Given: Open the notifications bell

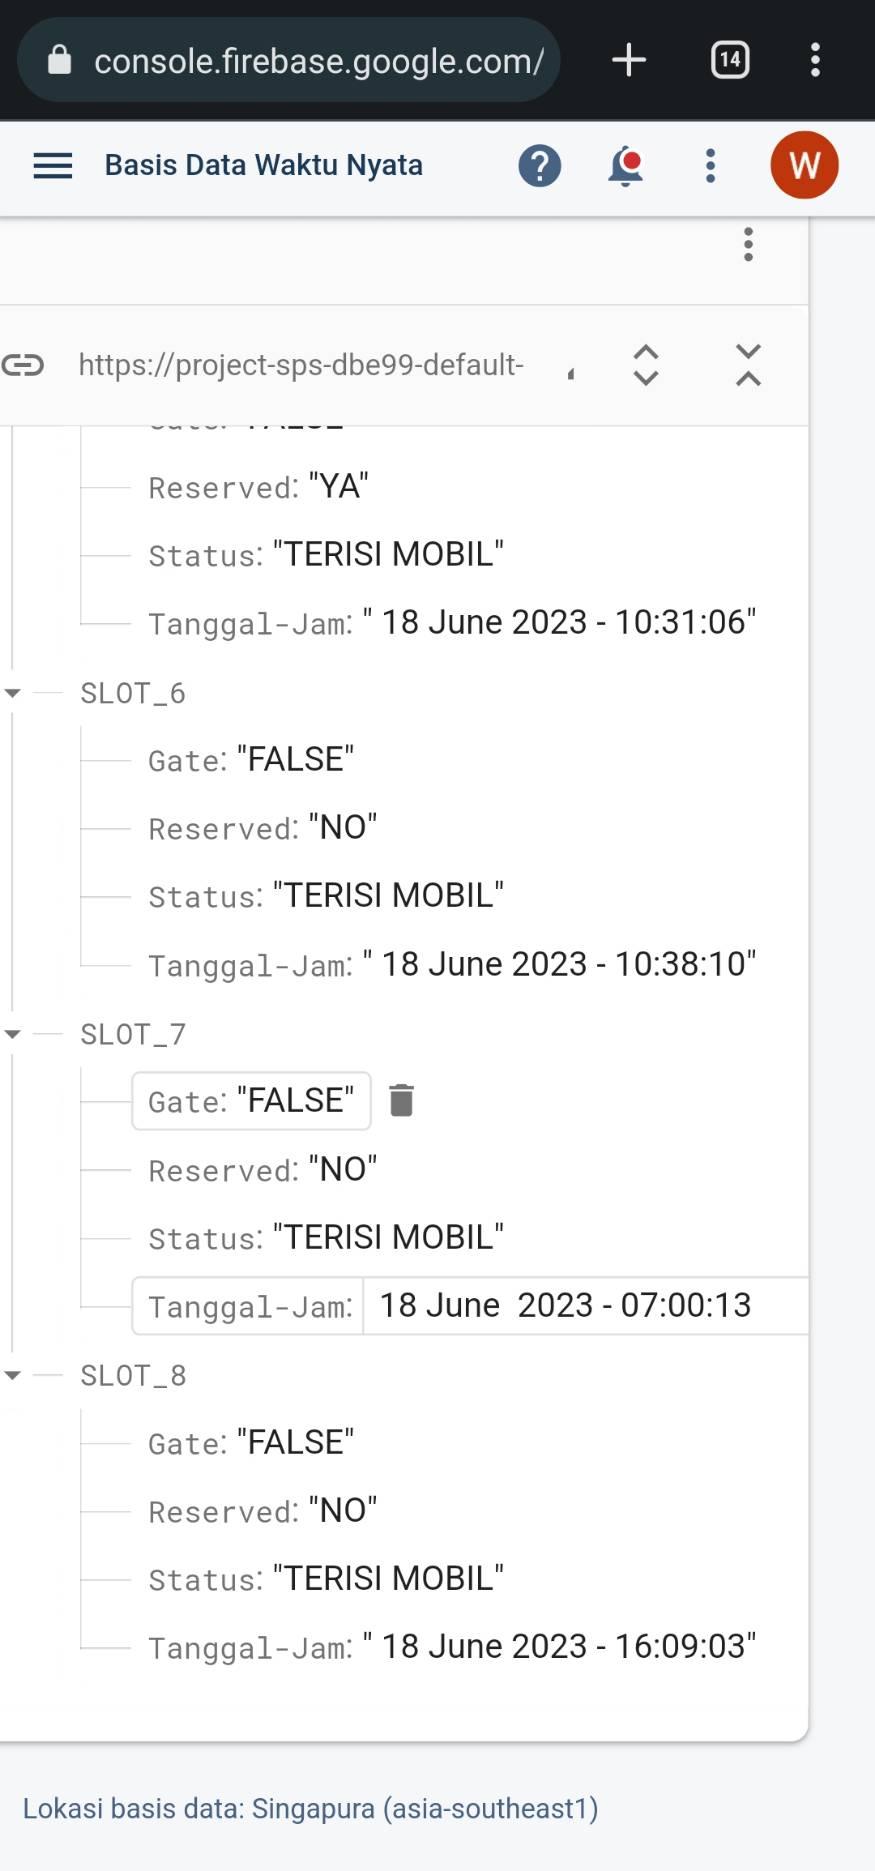Looking at the screenshot, I should pos(624,165).
